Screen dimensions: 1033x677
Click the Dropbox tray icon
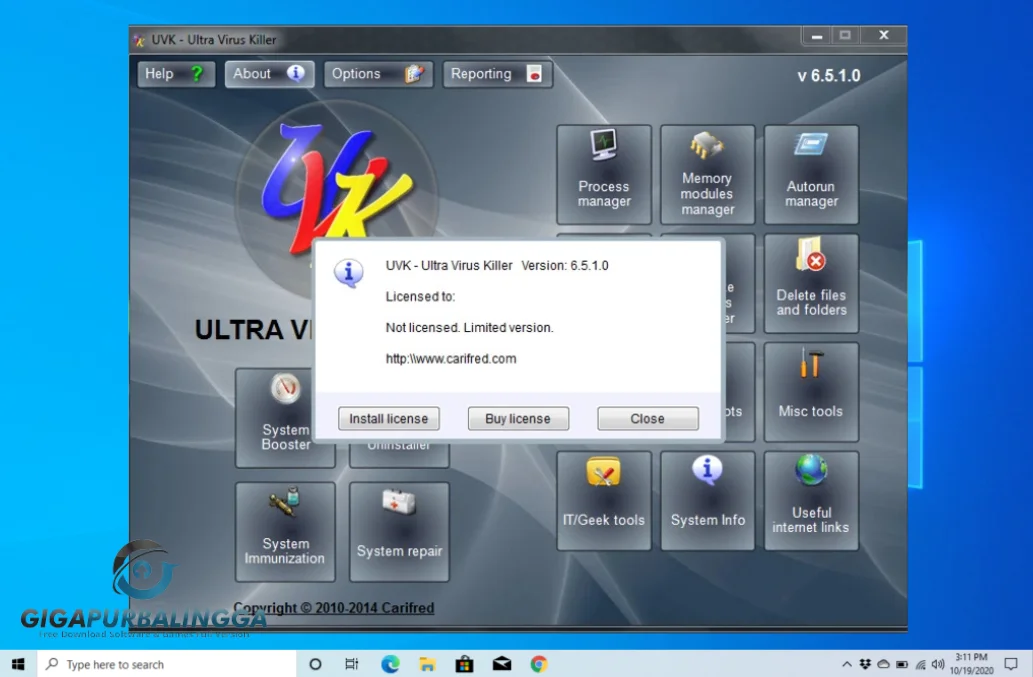[865, 664]
